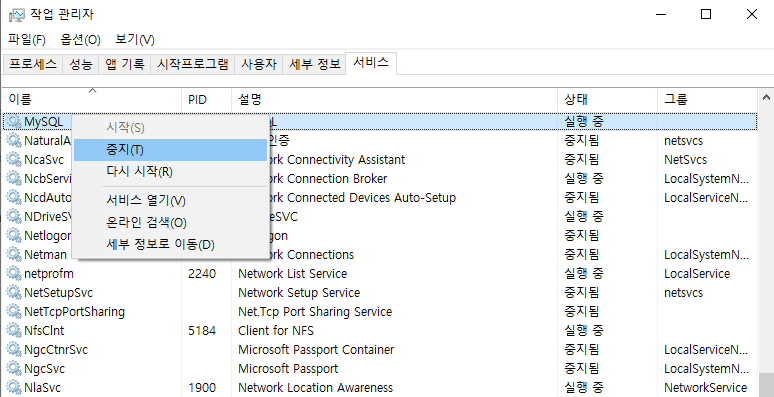This screenshot has height=397, width=774.
Task: Select the netprofm service name
Action: tap(49, 273)
